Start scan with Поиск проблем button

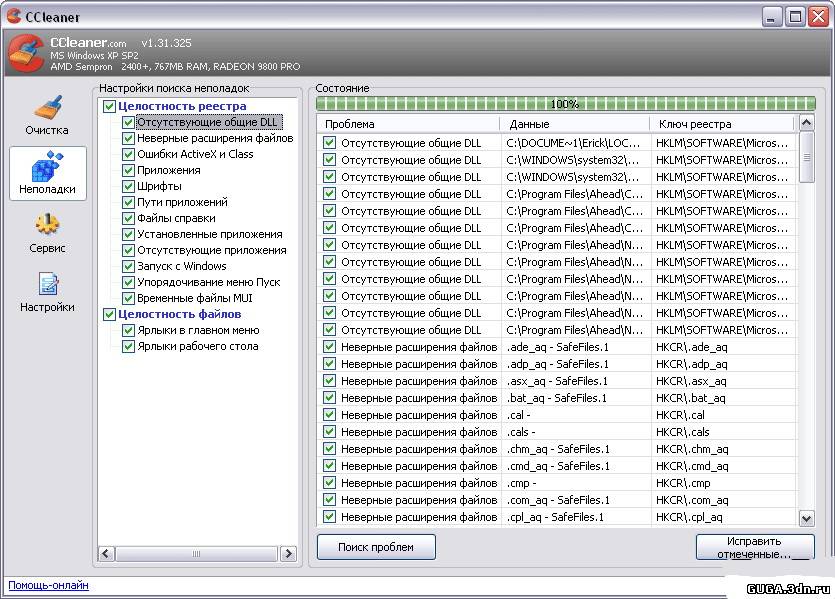376,547
